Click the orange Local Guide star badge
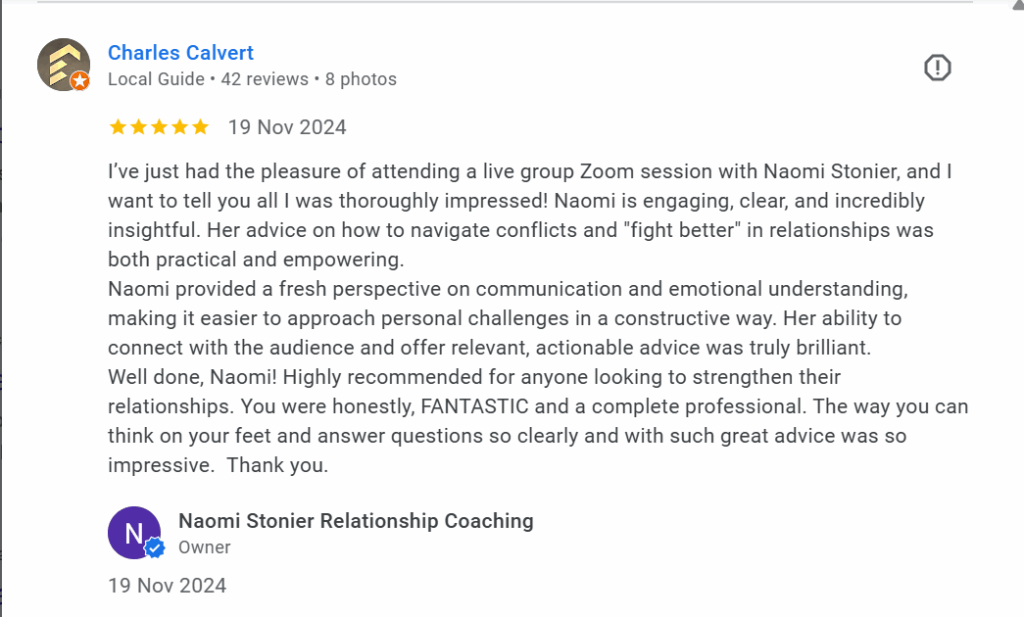Screen dimensions: 1024x617 pos(80,81)
